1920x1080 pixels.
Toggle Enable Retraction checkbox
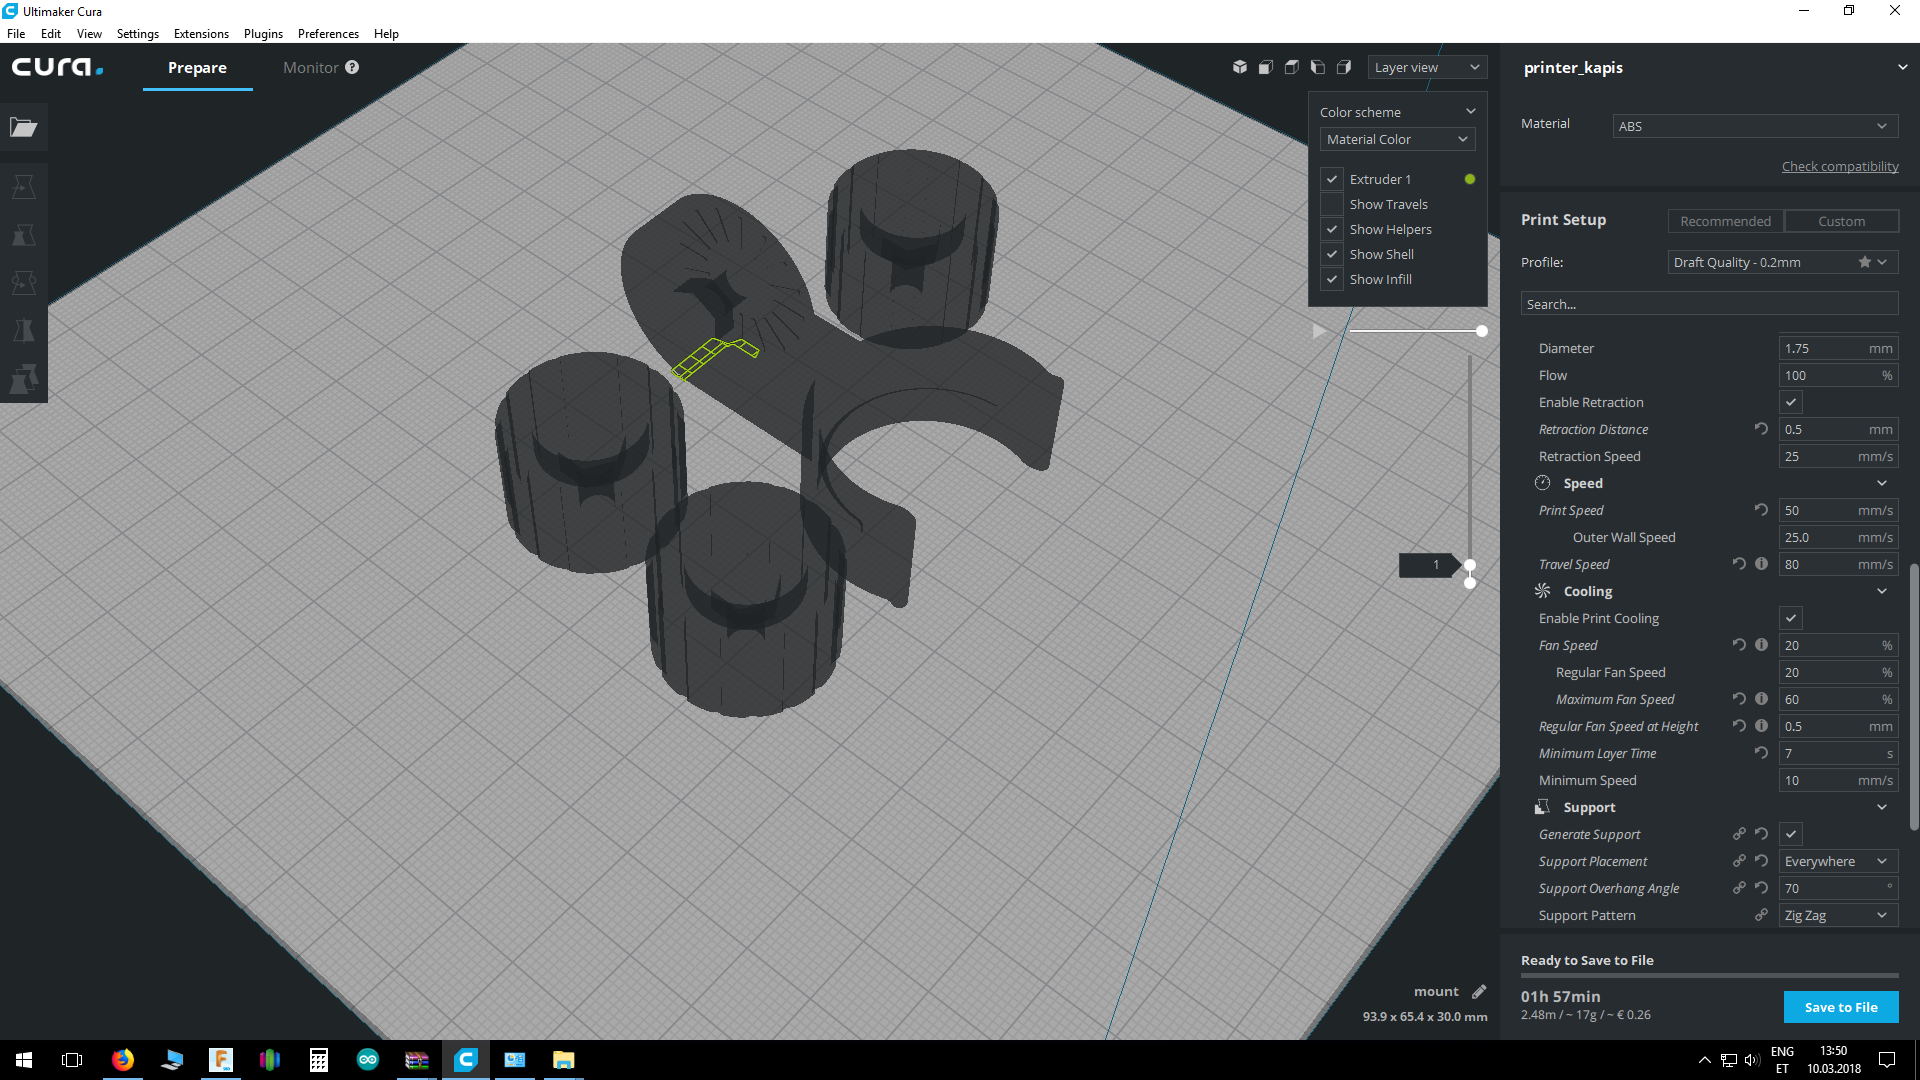pos(1791,402)
